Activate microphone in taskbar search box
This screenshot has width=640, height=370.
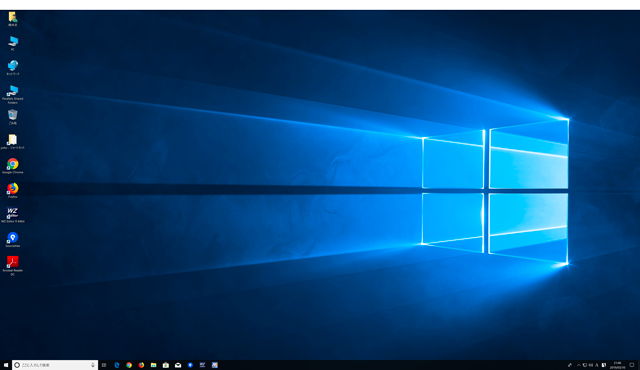tap(93, 365)
